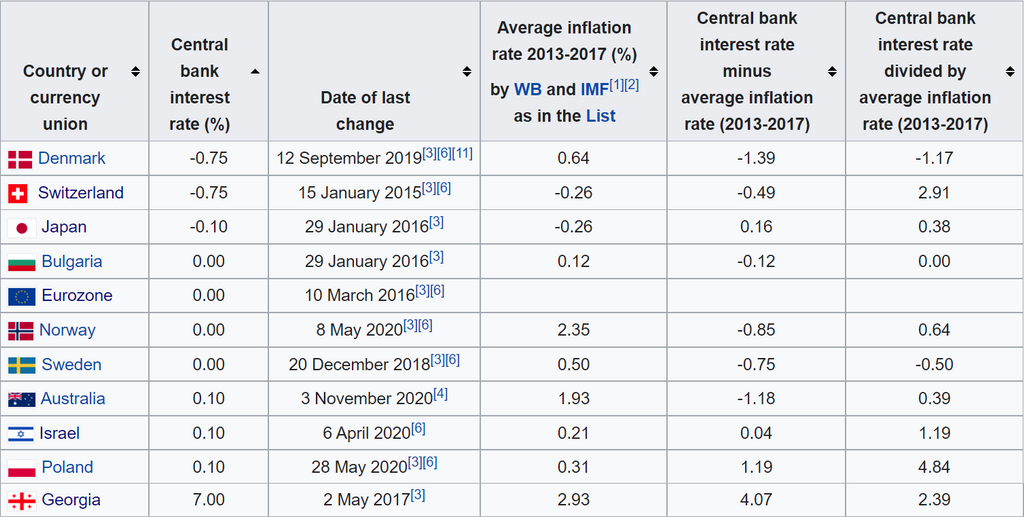The width and height of the screenshot is (1024, 517).
Task: Follow the List link in header
Action: (601, 116)
